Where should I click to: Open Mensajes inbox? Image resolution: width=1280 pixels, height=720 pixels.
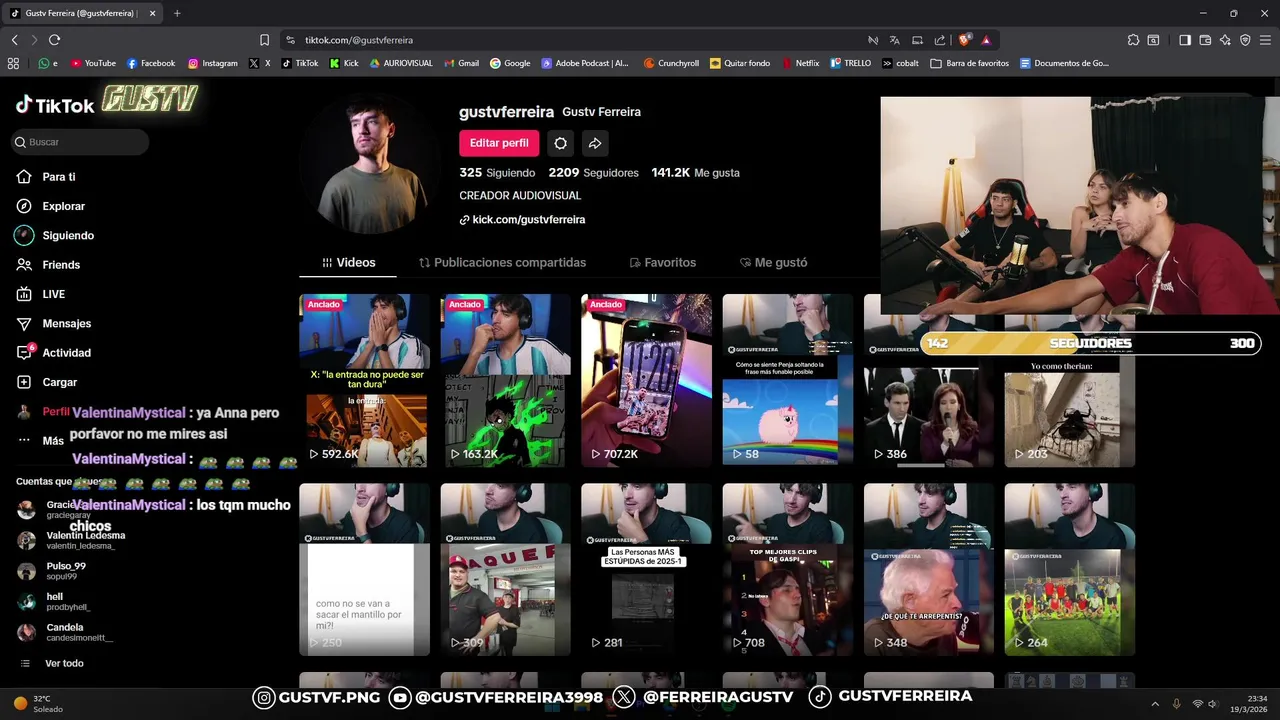(54, 323)
